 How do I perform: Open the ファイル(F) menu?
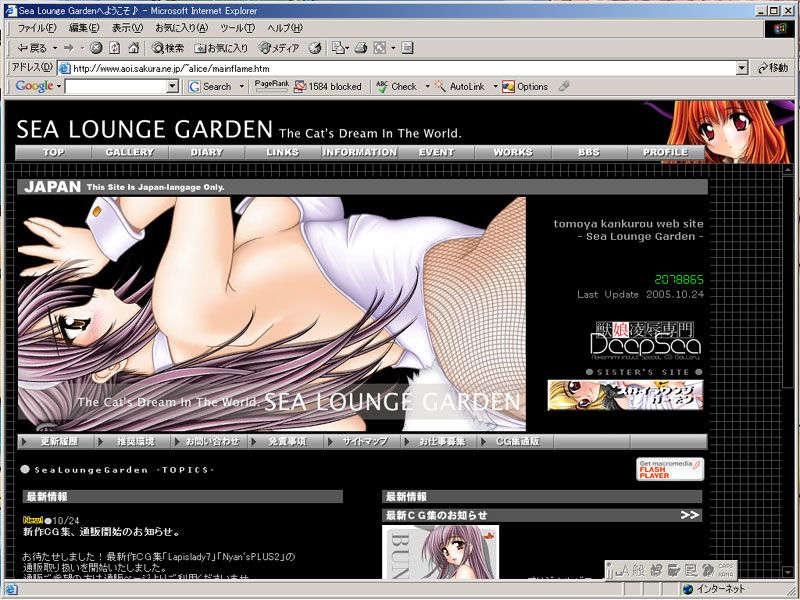pos(37,28)
